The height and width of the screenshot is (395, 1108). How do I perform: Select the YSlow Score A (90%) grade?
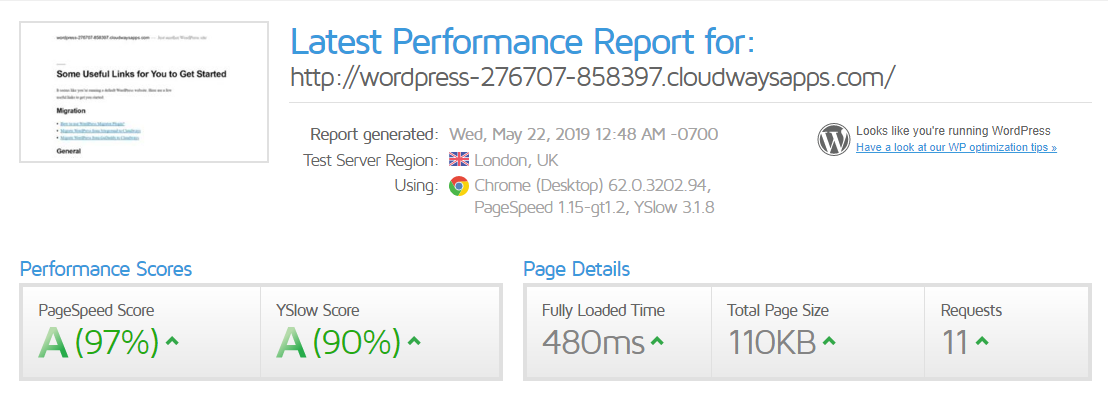338,343
